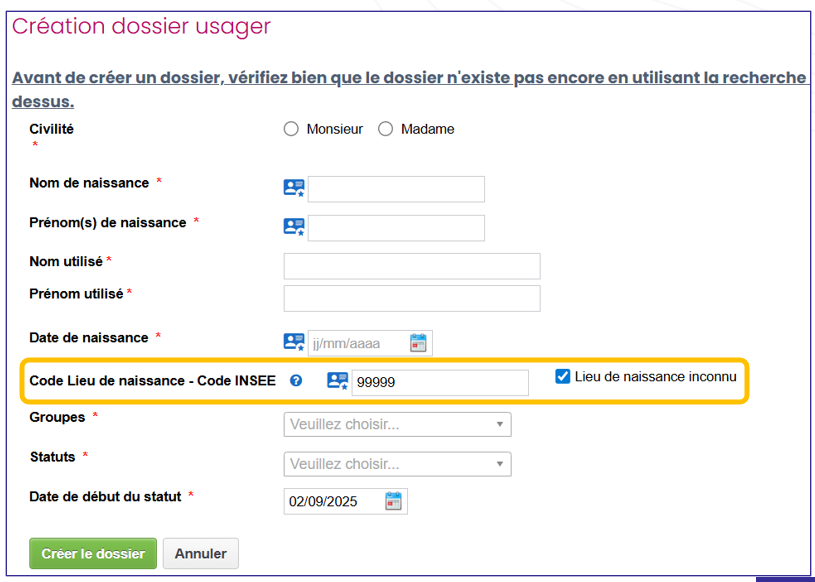Open the Groupes dropdown list
Image resolution: width=815 pixels, height=582 pixels.
(x=397, y=425)
